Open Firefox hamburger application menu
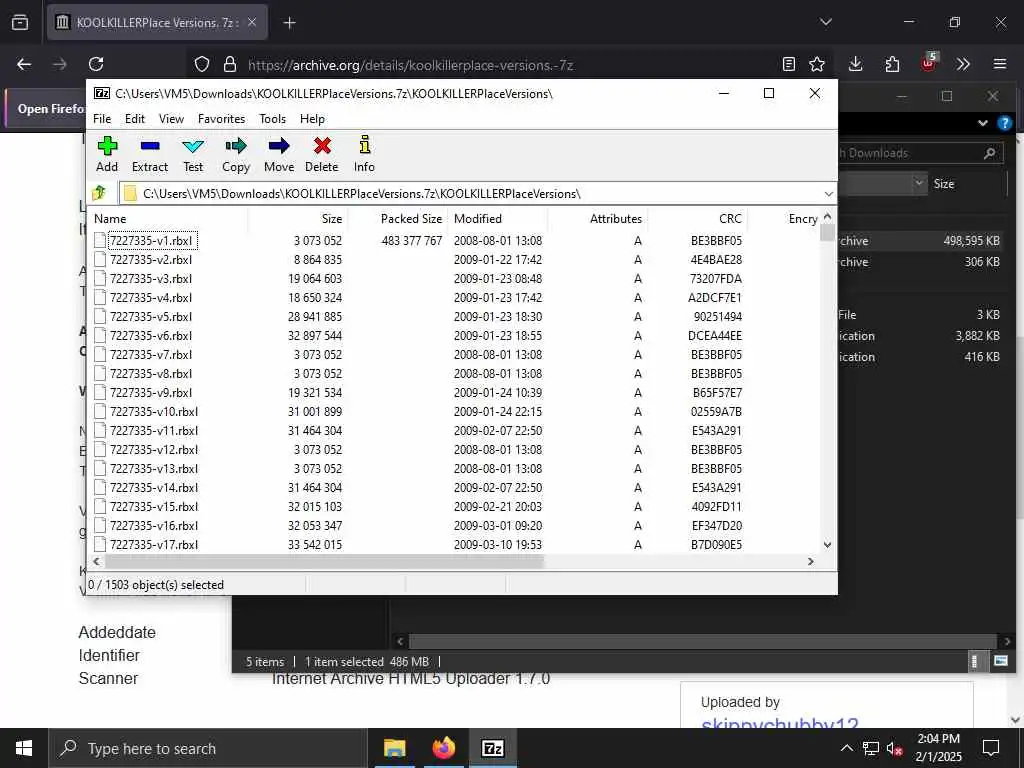The height and width of the screenshot is (768, 1024). tap(1000, 64)
